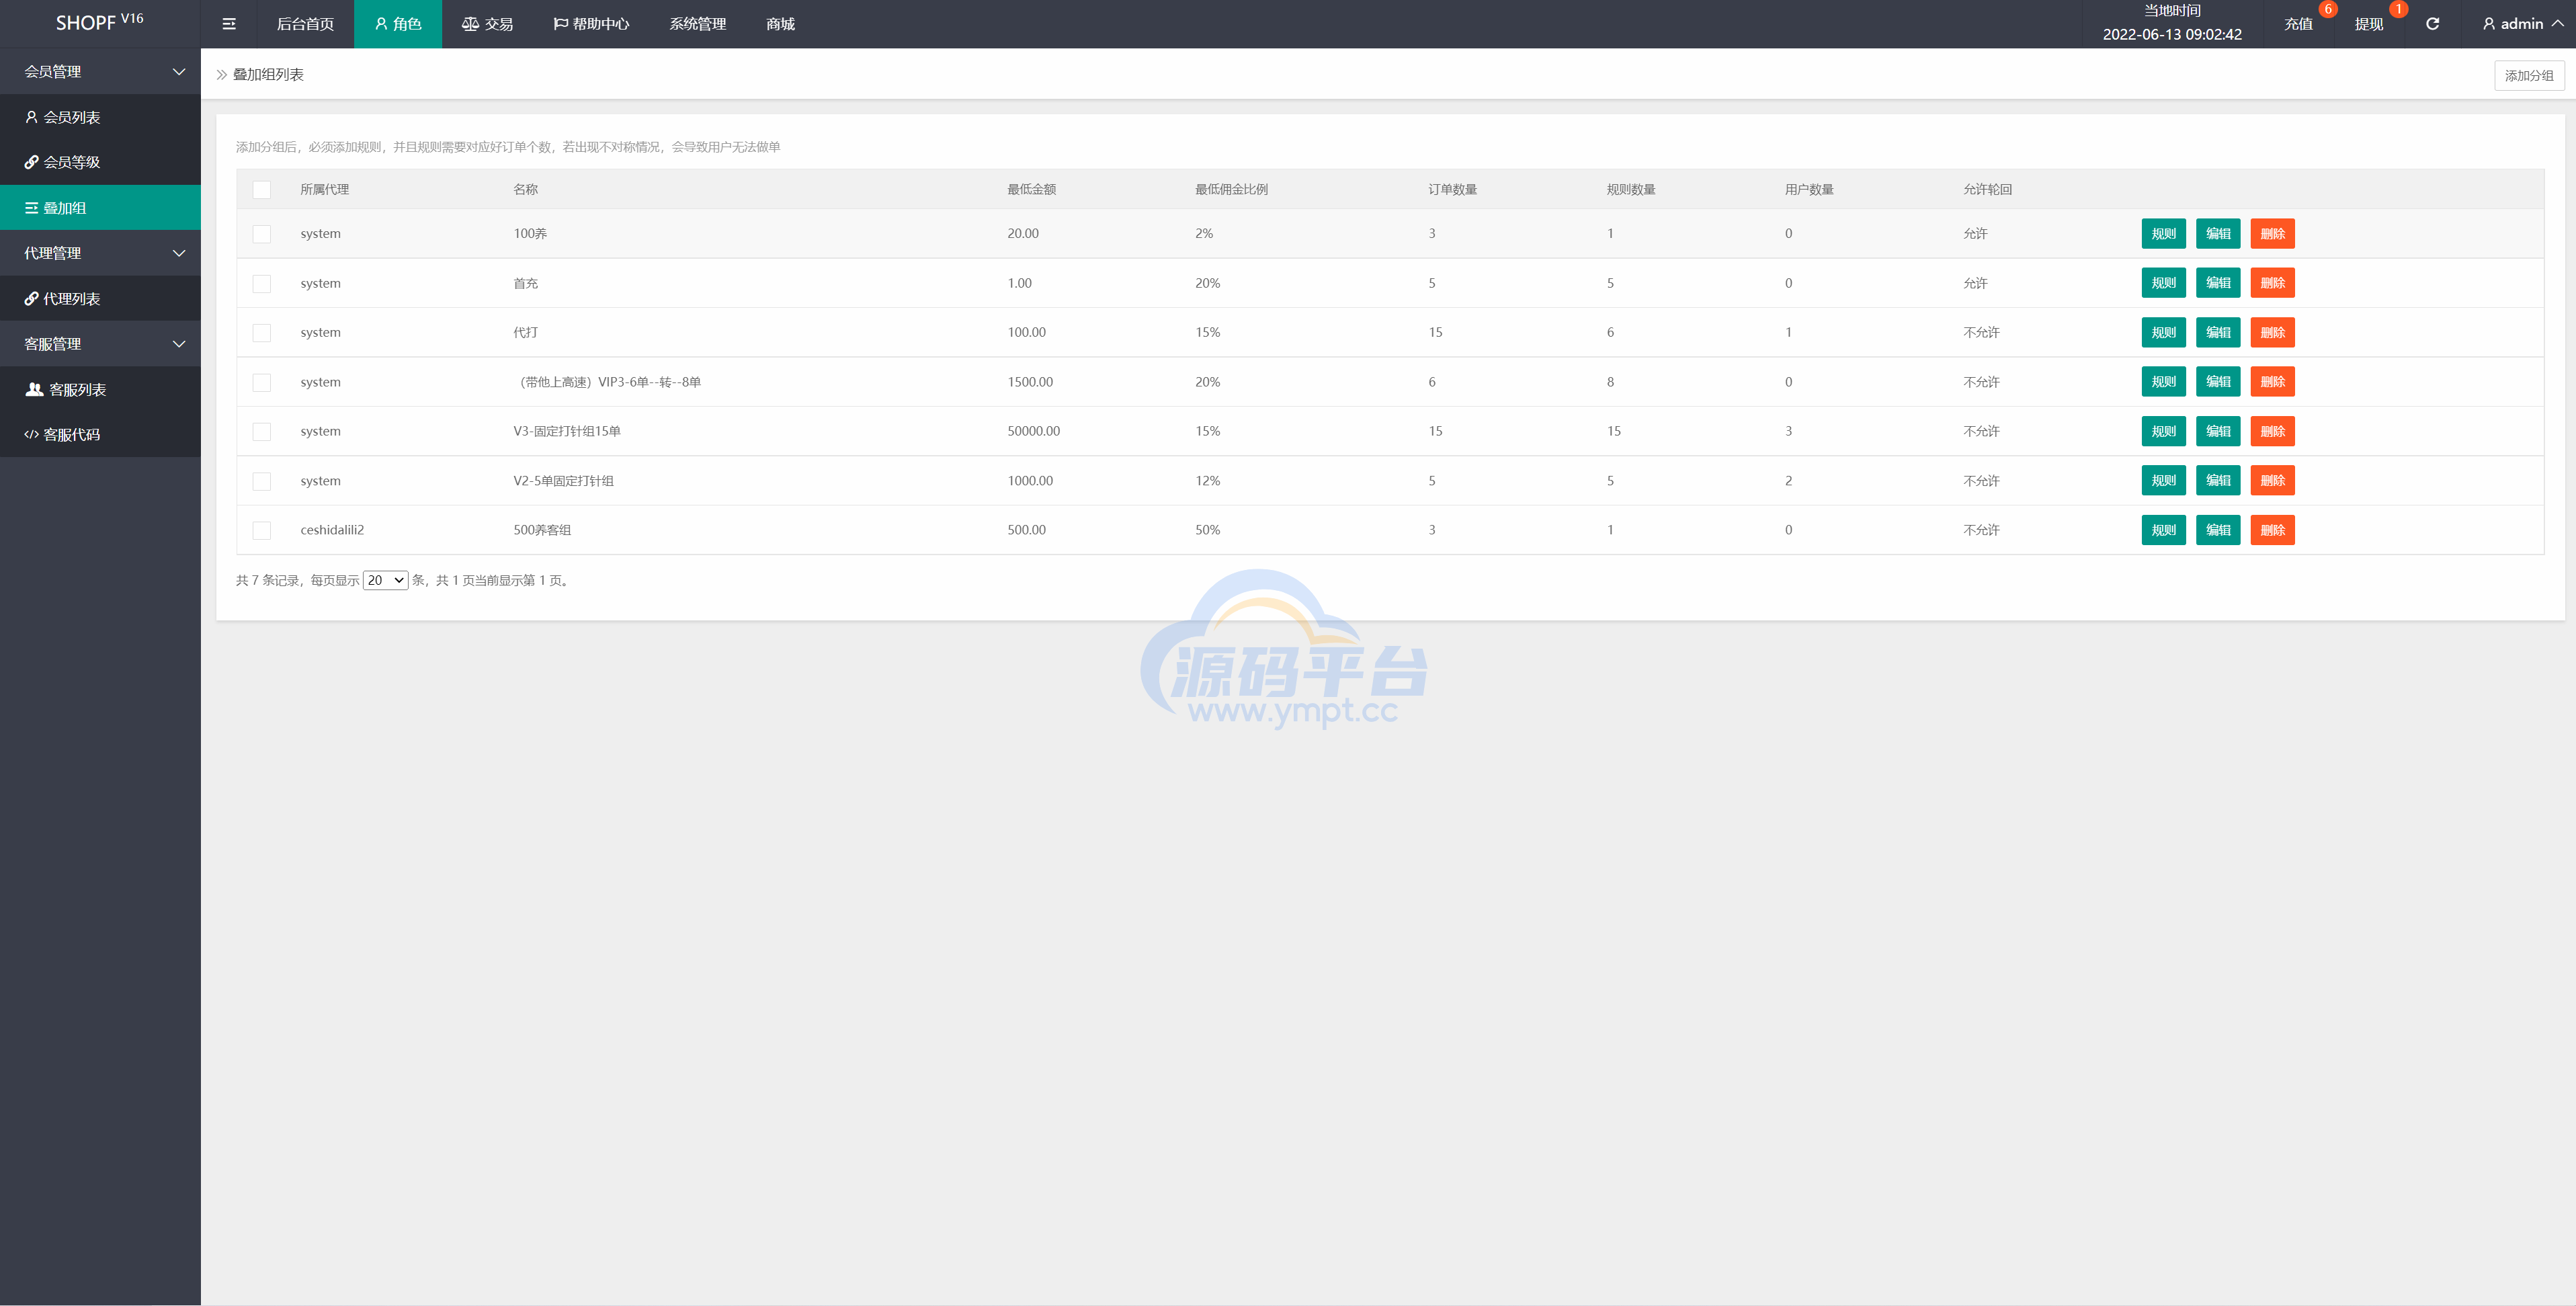Screen dimensions: 2576x1306
Task: Open 客服代码 in the sidebar
Action: (71, 434)
